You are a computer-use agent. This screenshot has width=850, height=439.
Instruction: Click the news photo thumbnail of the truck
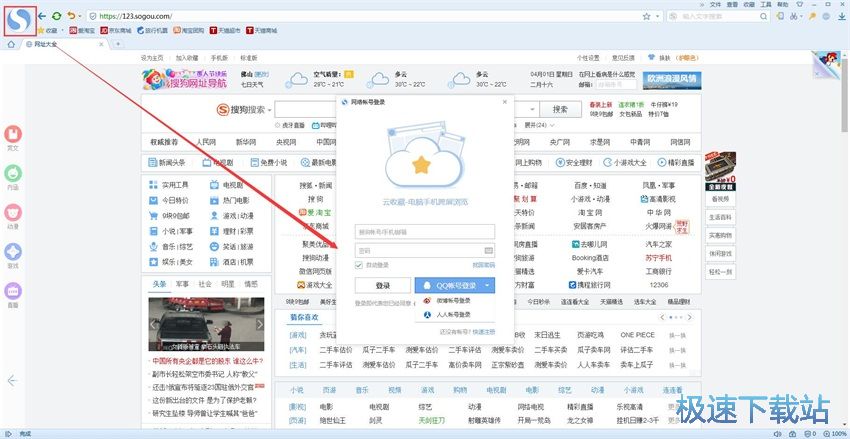[207, 324]
